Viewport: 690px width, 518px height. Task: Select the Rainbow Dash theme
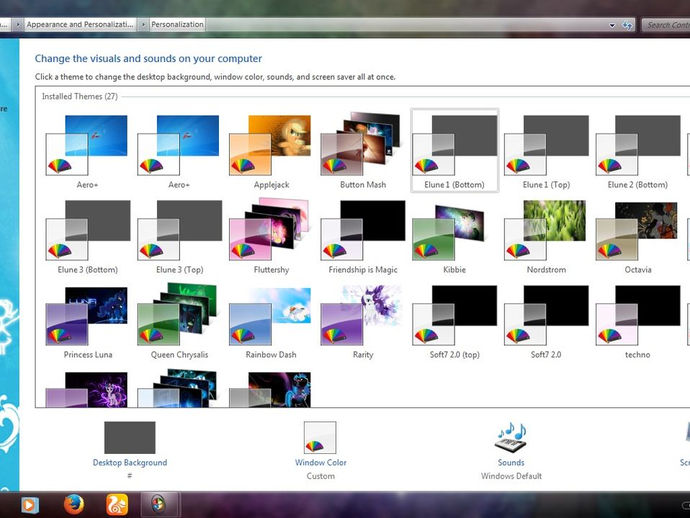[x=271, y=322]
